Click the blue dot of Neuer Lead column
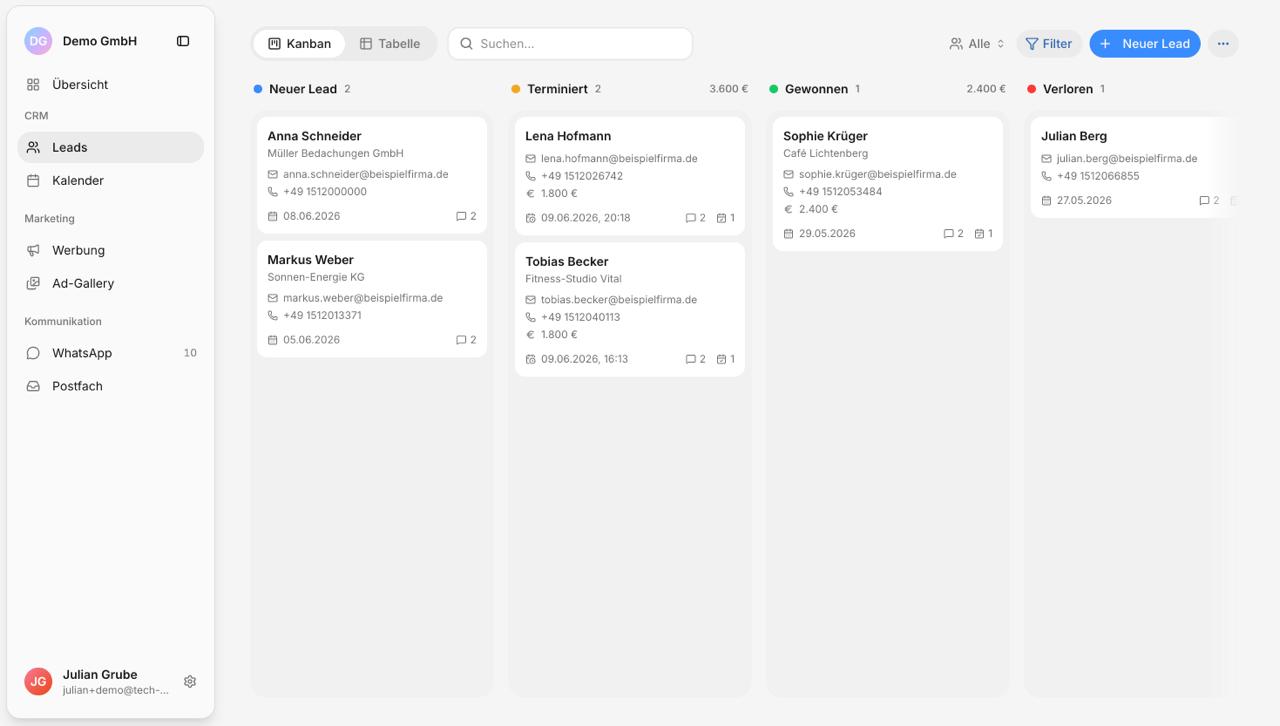This screenshot has height=726, width=1280. [x=258, y=89]
